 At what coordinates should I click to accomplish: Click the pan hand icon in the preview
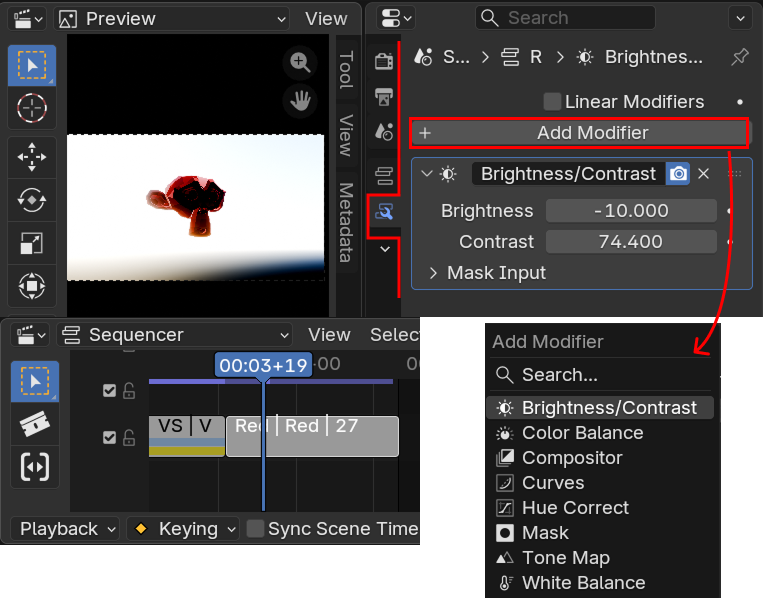click(x=299, y=99)
